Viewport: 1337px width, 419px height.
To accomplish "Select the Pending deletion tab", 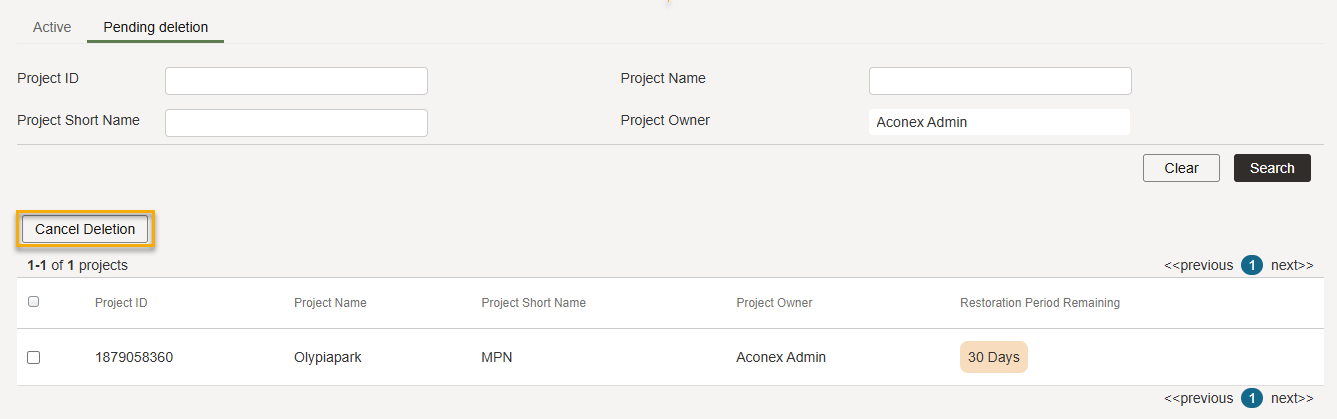I will 156,27.
